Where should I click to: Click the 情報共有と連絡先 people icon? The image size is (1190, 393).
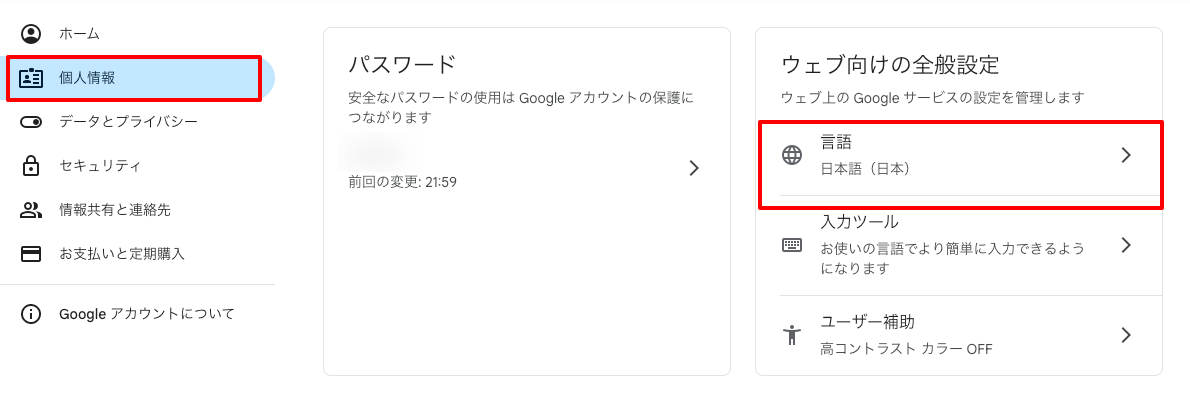(x=31, y=209)
